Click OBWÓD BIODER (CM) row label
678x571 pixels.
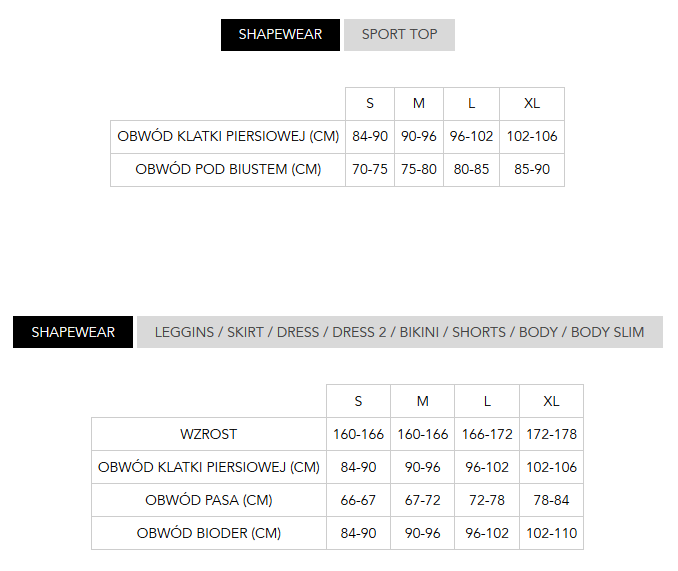pyautogui.click(x=209, y=533)
